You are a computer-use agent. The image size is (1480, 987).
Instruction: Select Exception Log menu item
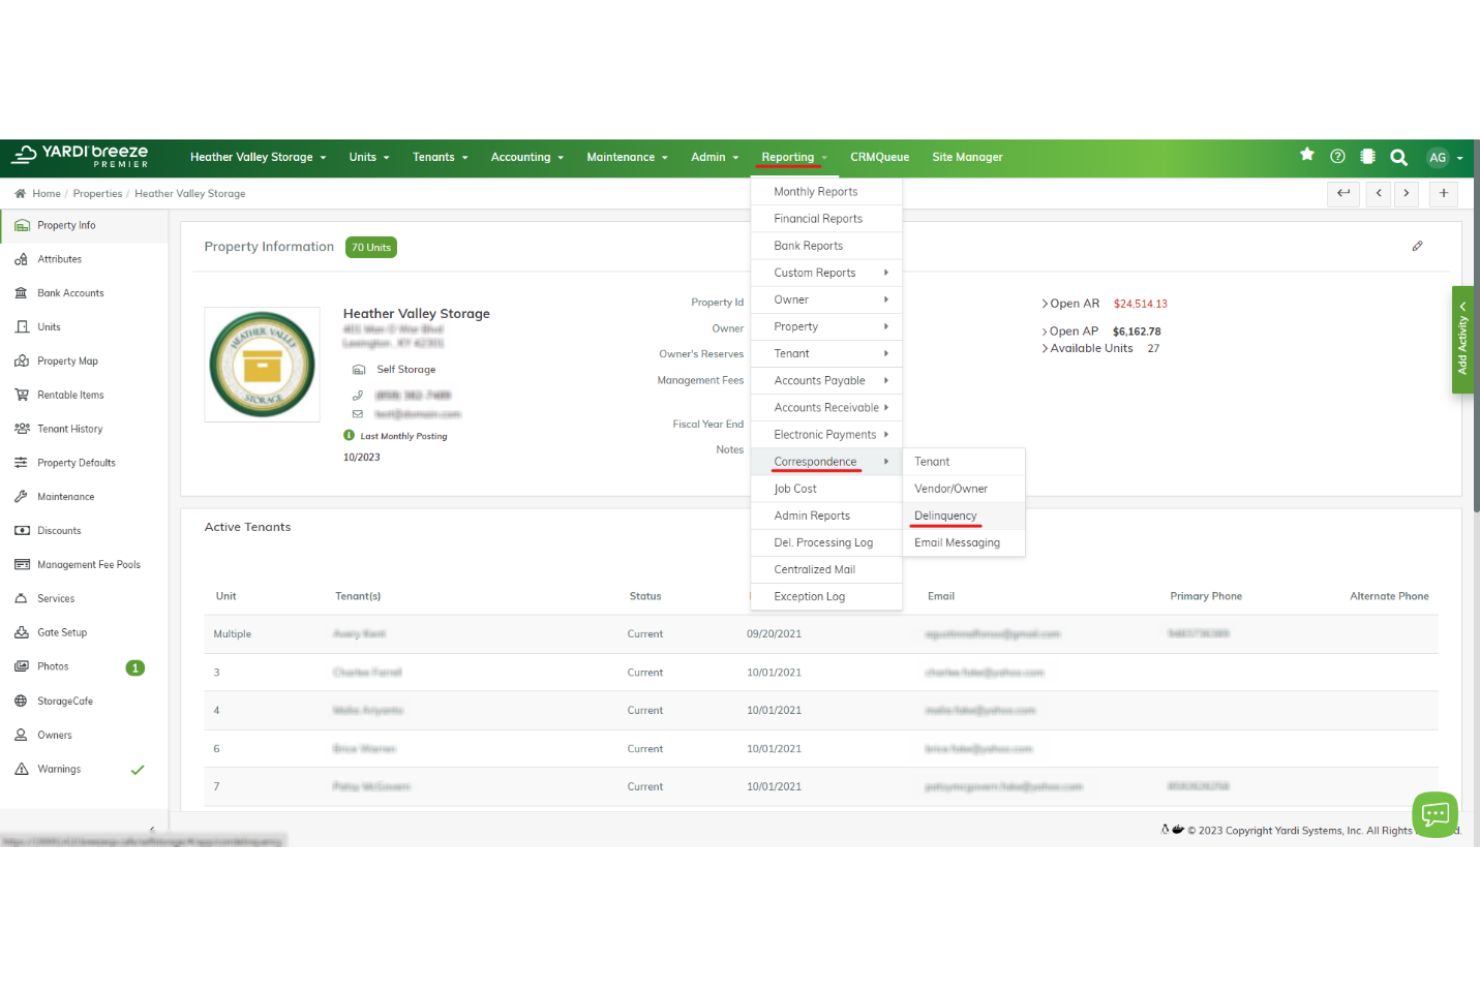(x=826, y=596)
